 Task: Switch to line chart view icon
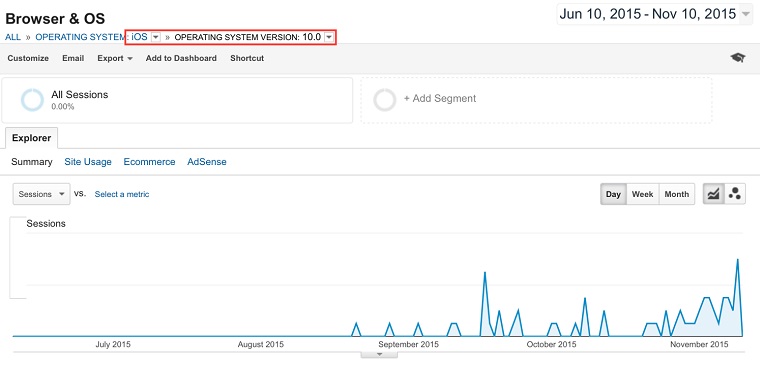pos(713,194)
